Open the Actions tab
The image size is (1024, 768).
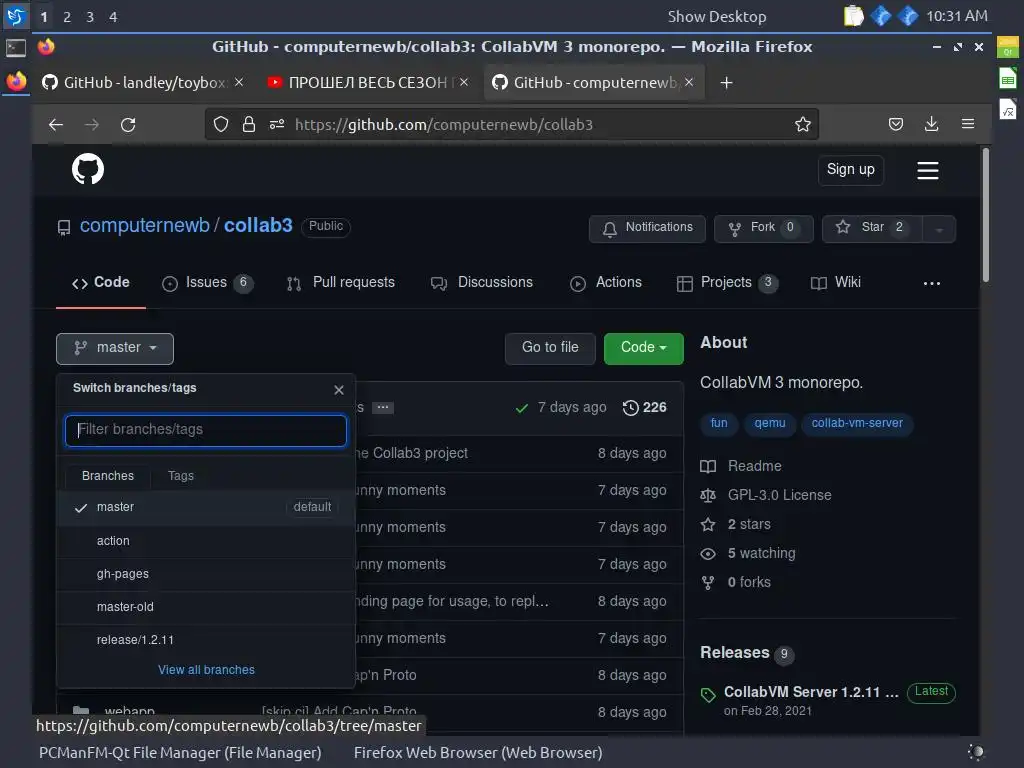tap(605, 283)
